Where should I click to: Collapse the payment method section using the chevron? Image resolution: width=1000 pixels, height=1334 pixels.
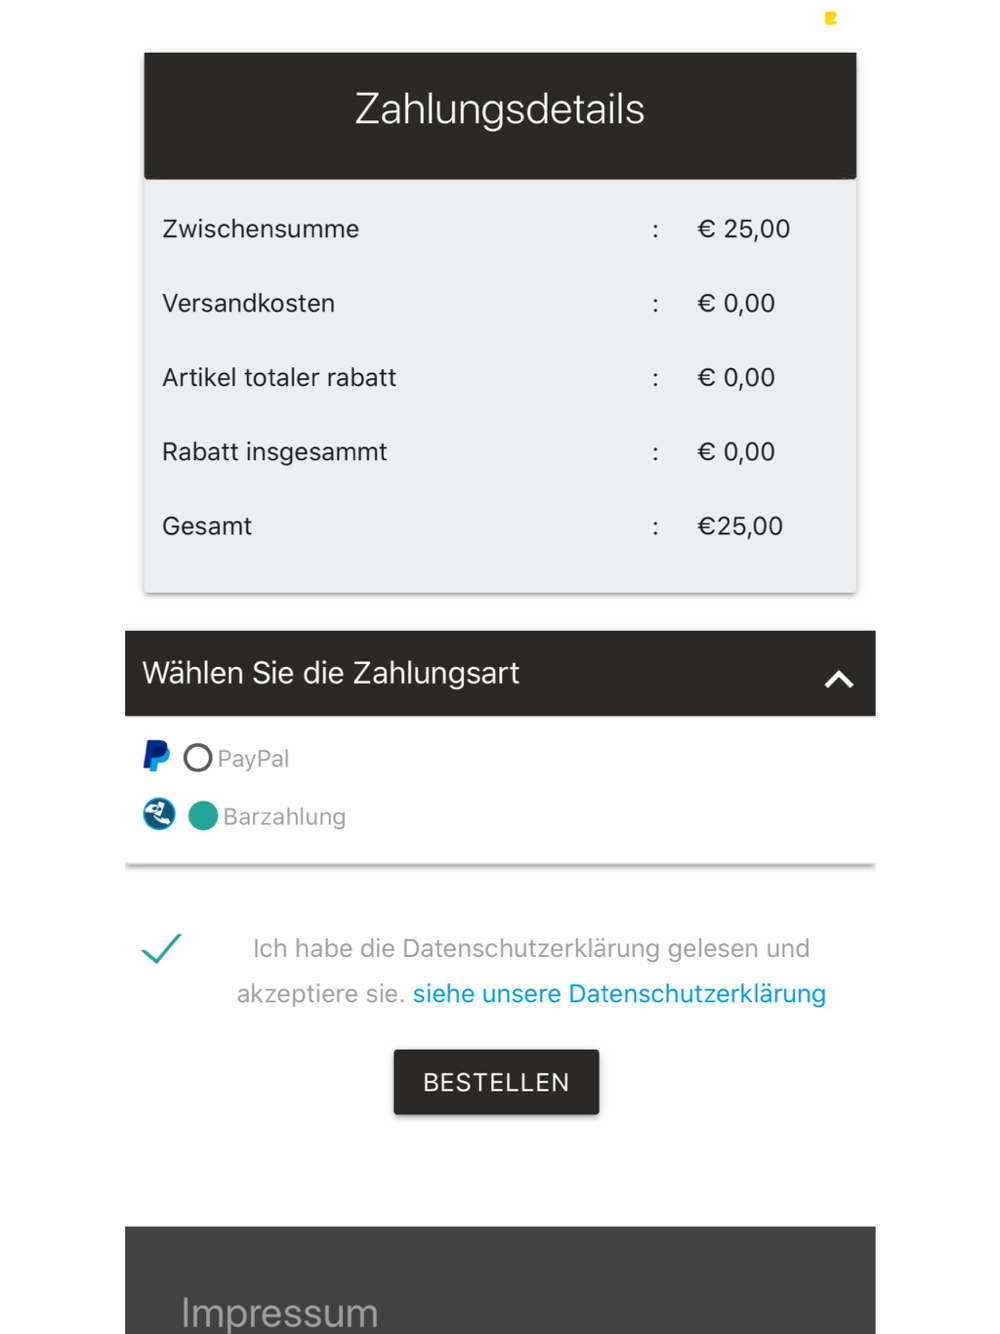coord(839,679)
